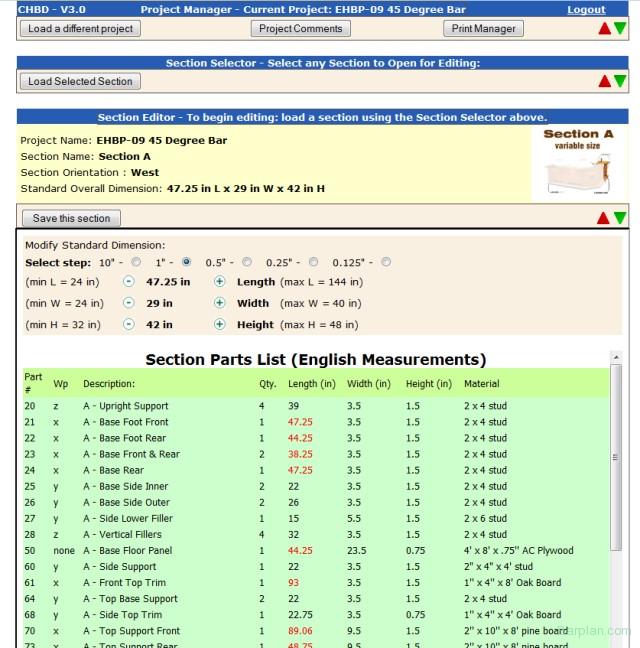Click parts list scrollbar up arrow

616,357
